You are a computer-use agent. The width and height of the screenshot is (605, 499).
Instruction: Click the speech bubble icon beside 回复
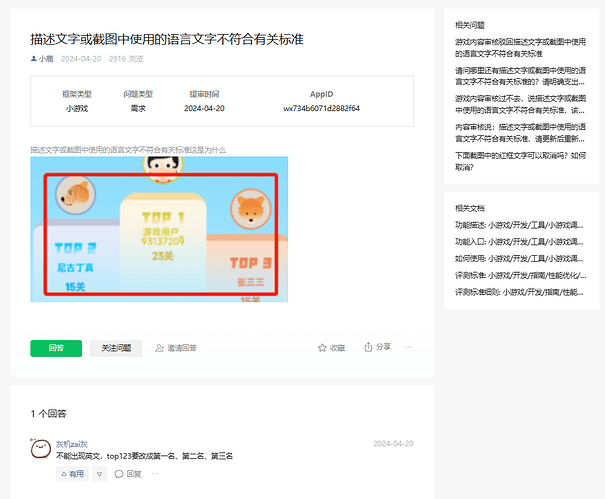119,474
